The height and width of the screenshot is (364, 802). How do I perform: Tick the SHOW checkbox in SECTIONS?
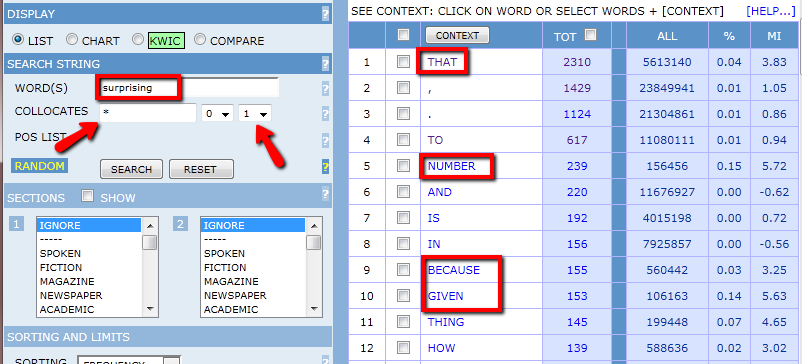(88, 196)
